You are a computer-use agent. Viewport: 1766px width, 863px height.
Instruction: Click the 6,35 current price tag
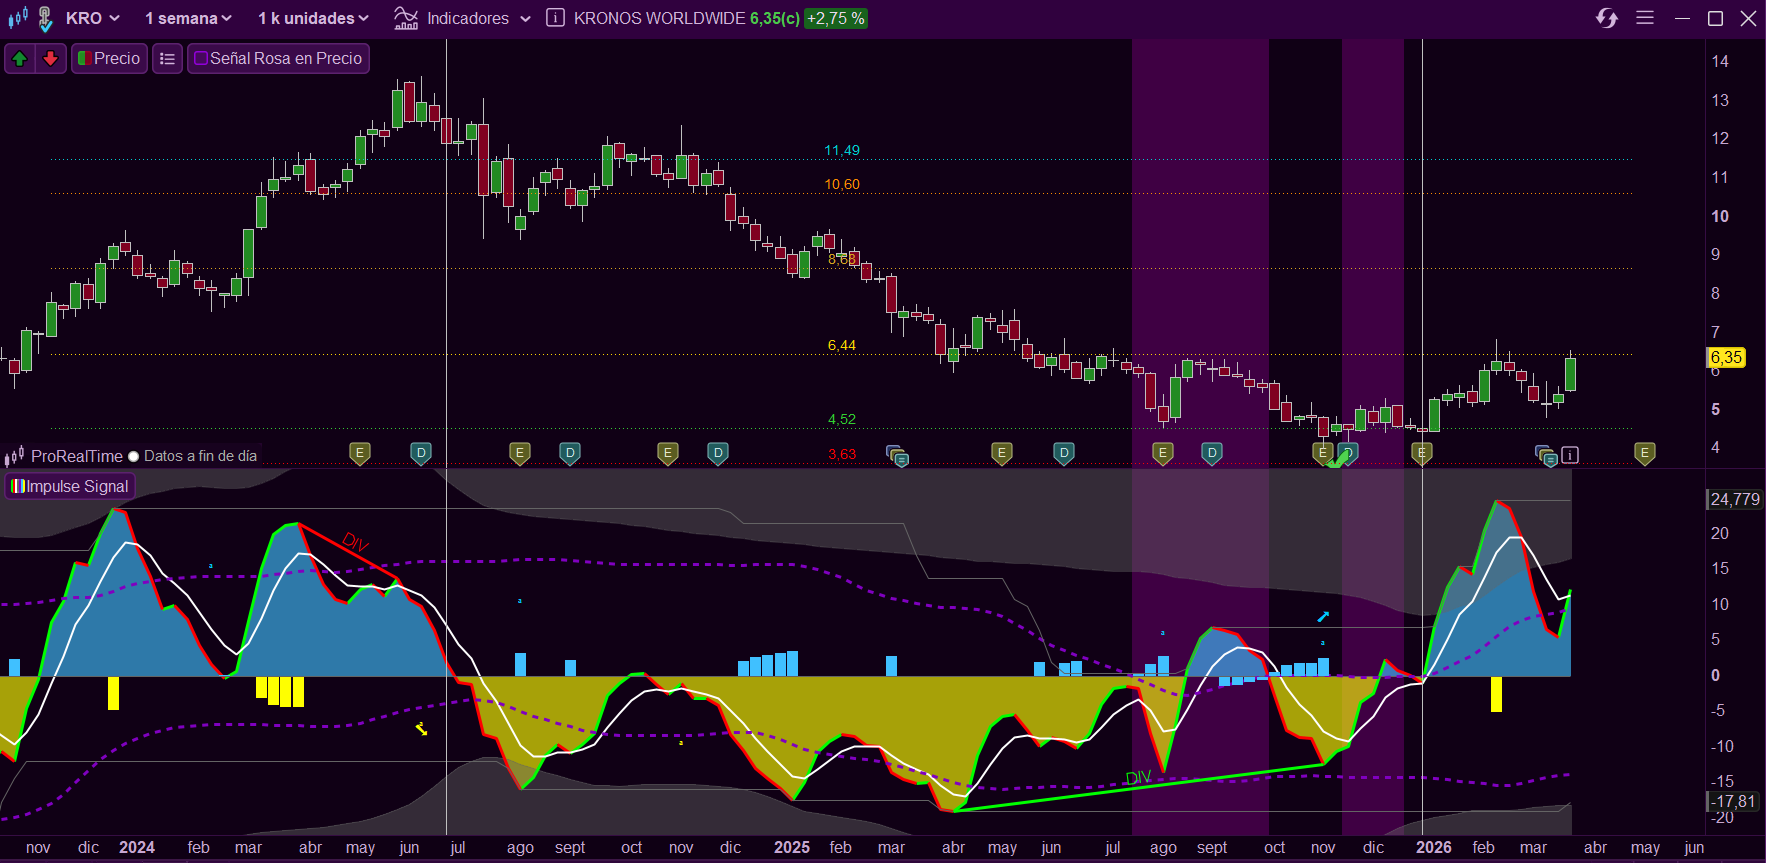pyautogui.click(x=1726, y=357)
